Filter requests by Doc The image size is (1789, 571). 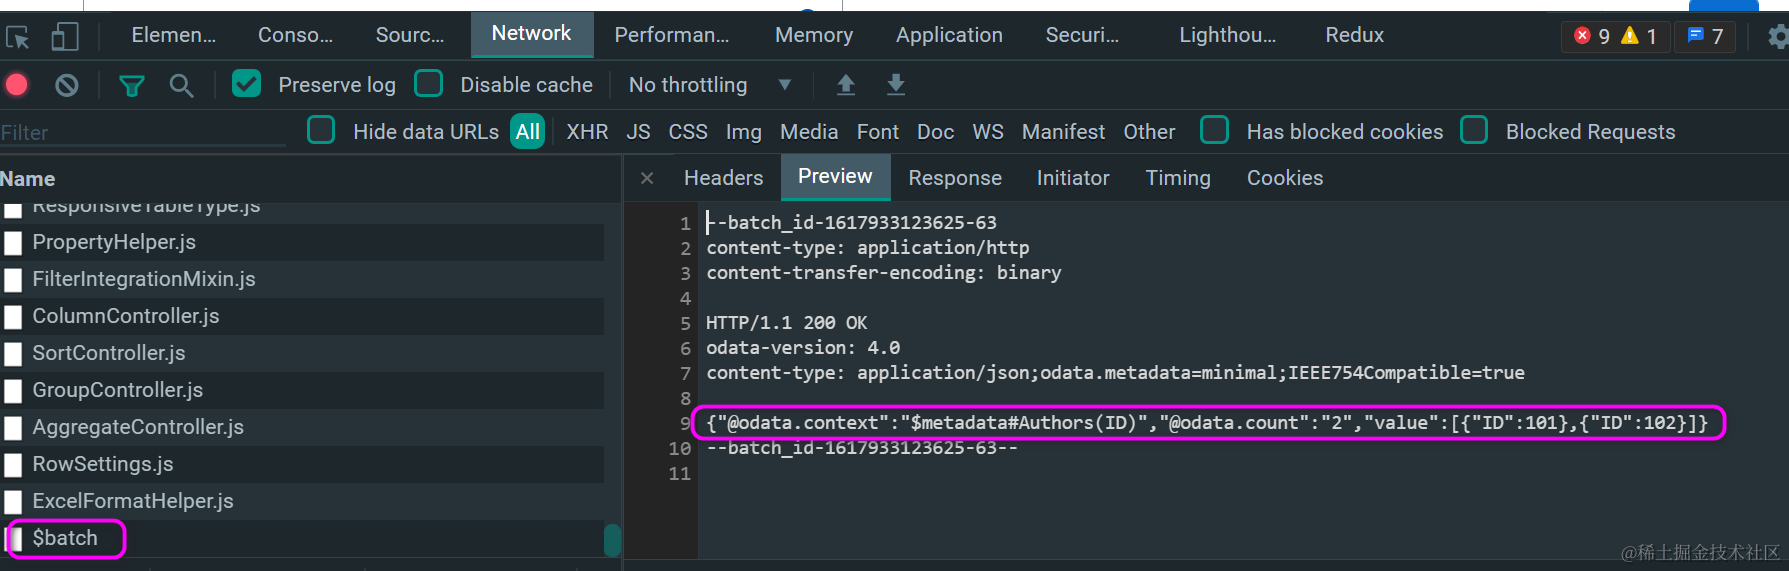935,132
